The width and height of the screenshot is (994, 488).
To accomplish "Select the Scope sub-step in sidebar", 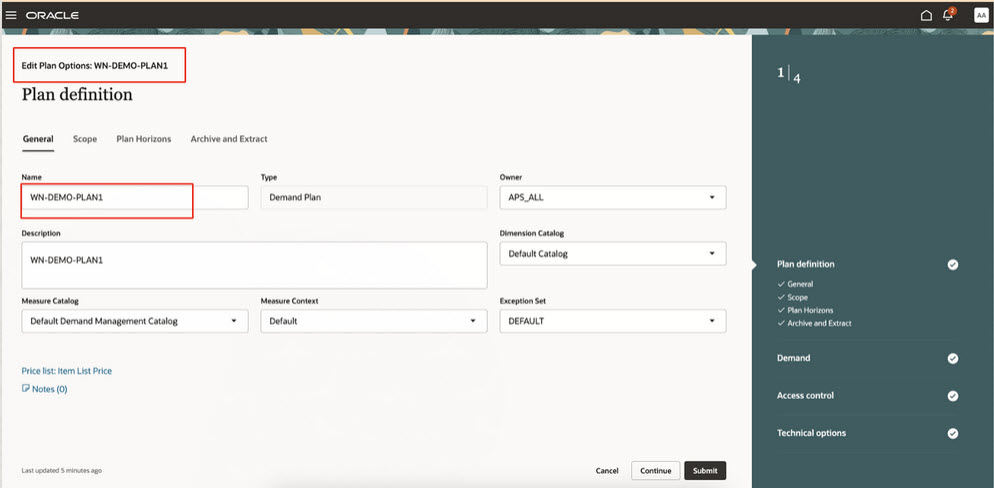I will [797, 297].
